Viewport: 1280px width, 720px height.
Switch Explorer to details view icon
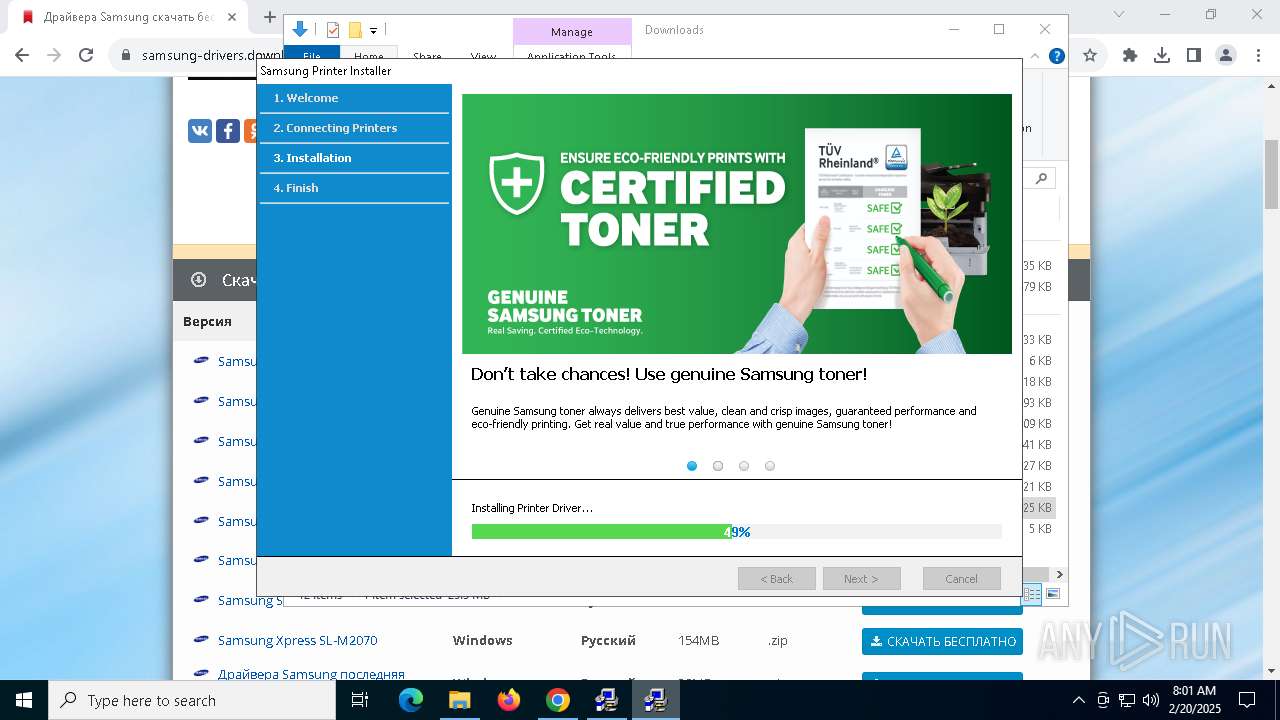click(1033, 594)
